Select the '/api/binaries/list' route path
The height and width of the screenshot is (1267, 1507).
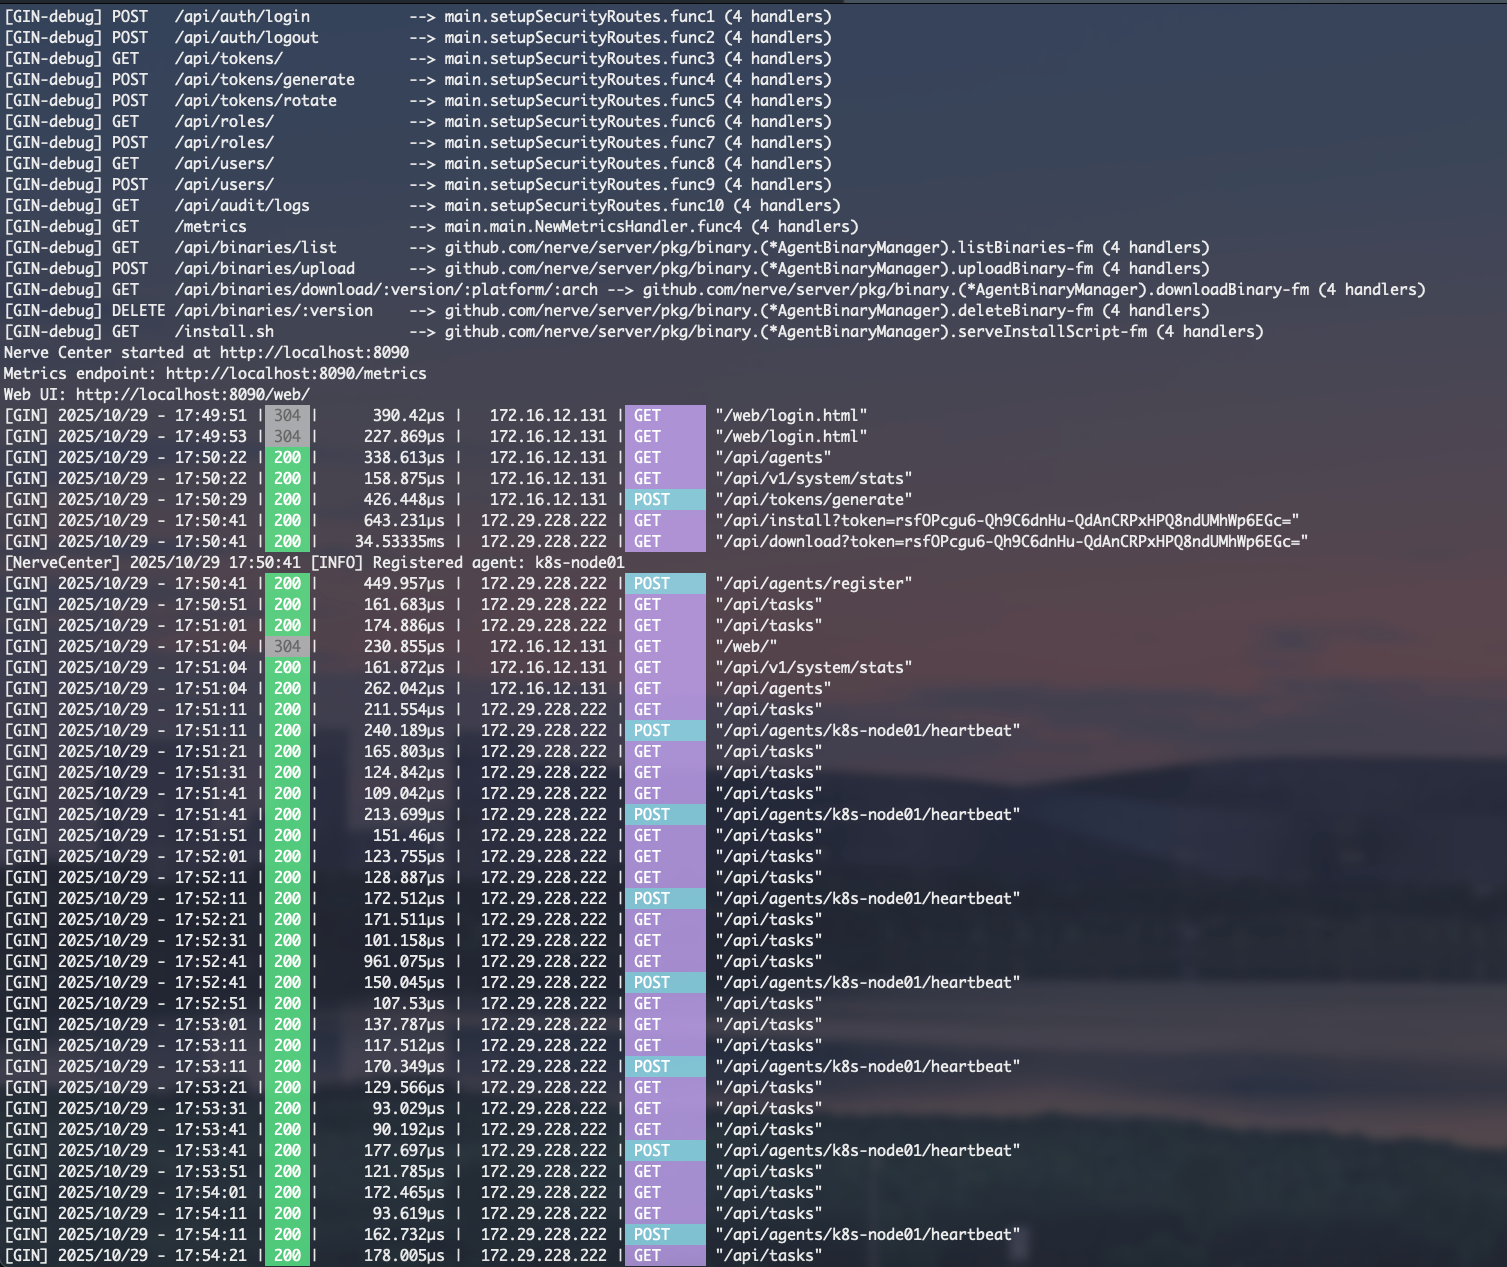256,247
